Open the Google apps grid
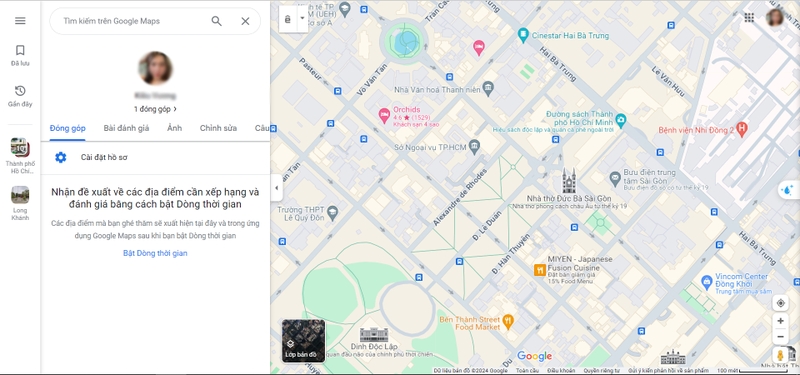The image size is (800, 375). click(749, 18)
